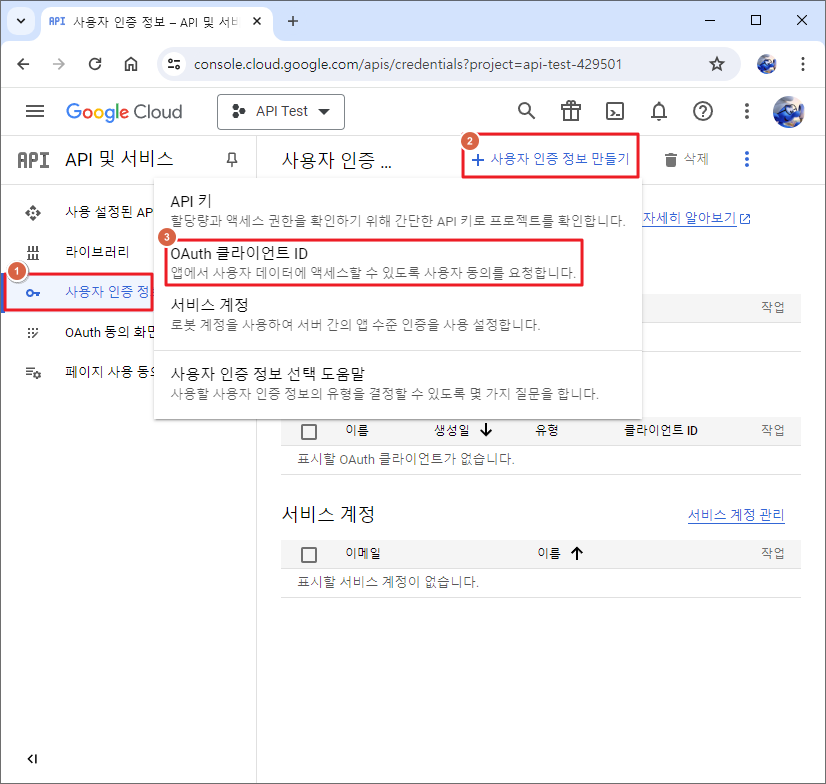
Task: Click the search magnifier icon
Action: click(x=526, y=111)
